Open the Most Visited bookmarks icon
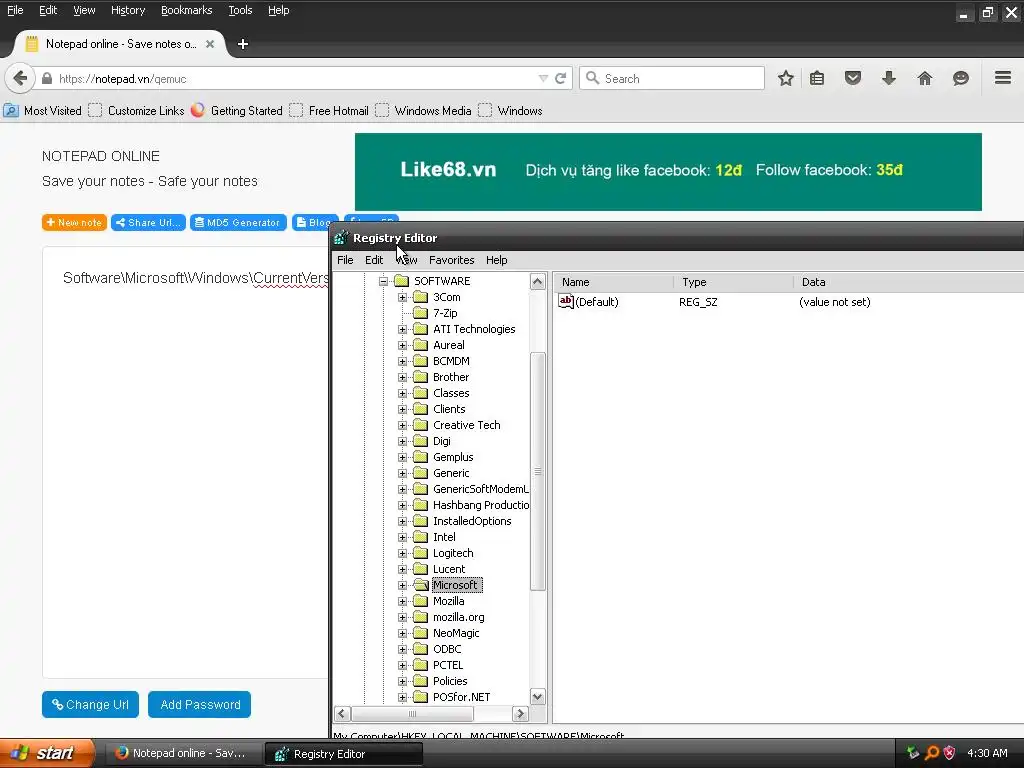 [11, 110]
